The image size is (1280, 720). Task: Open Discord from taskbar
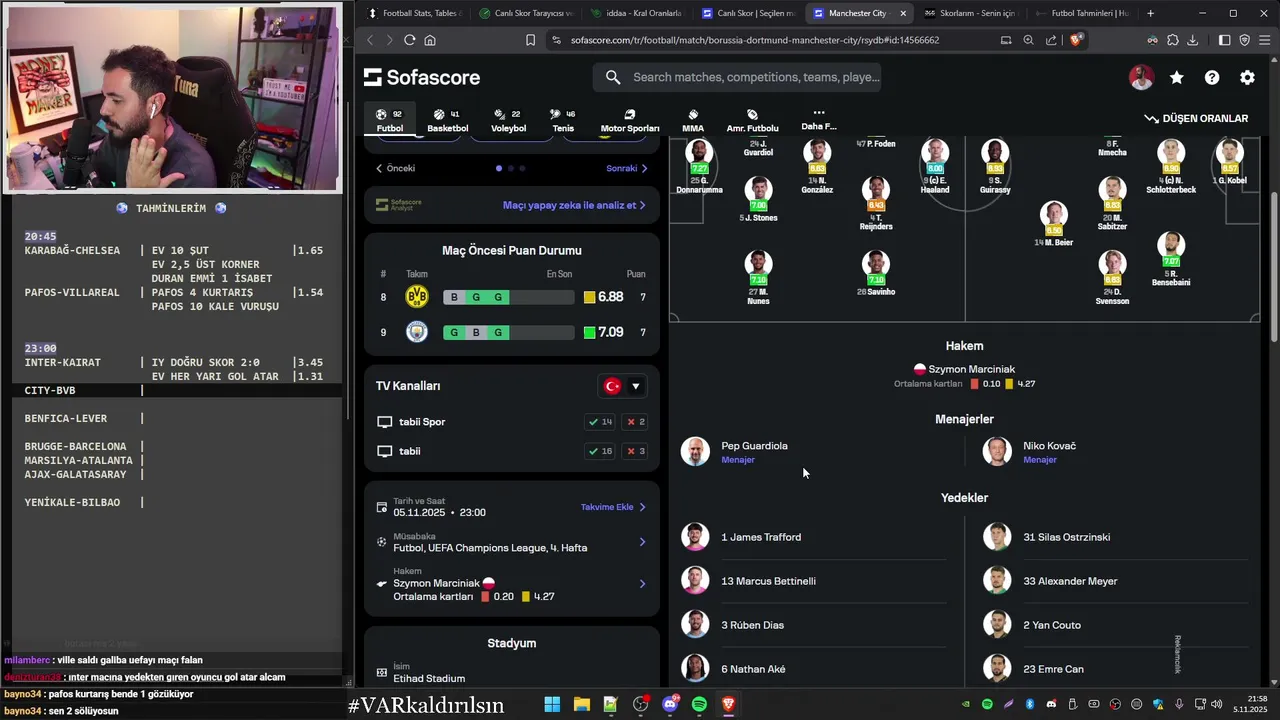(x=670, y=705)
